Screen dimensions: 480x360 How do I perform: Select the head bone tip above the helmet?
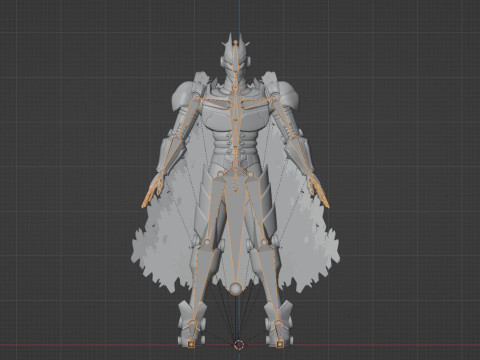(x=236, y=42)
